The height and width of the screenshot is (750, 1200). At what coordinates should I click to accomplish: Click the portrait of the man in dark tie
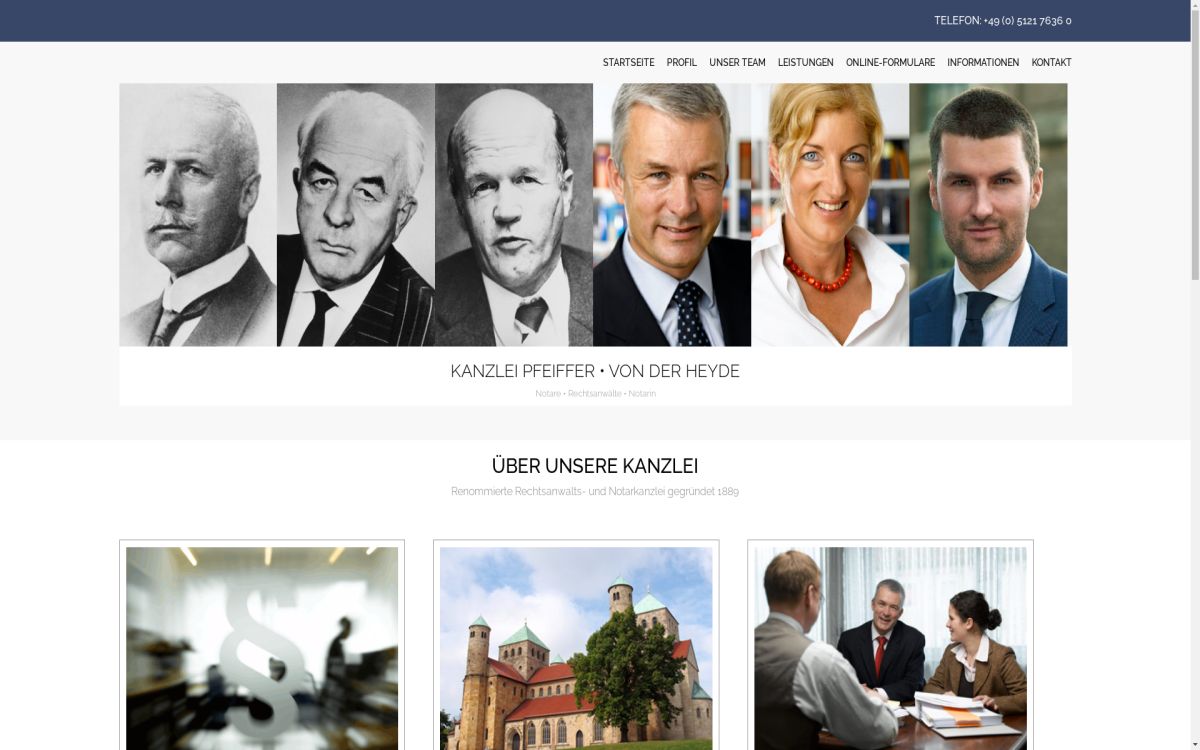pos(671,214)
